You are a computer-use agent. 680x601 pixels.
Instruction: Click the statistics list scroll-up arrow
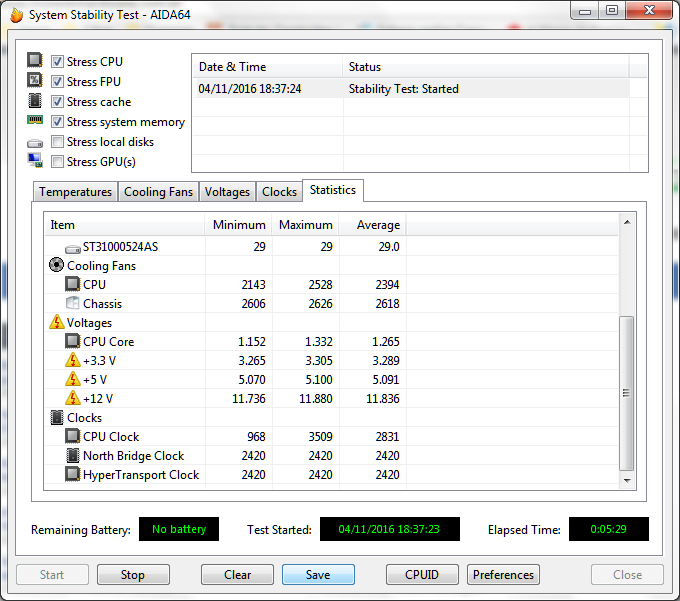pyautogui.click(x=627, y=222)
